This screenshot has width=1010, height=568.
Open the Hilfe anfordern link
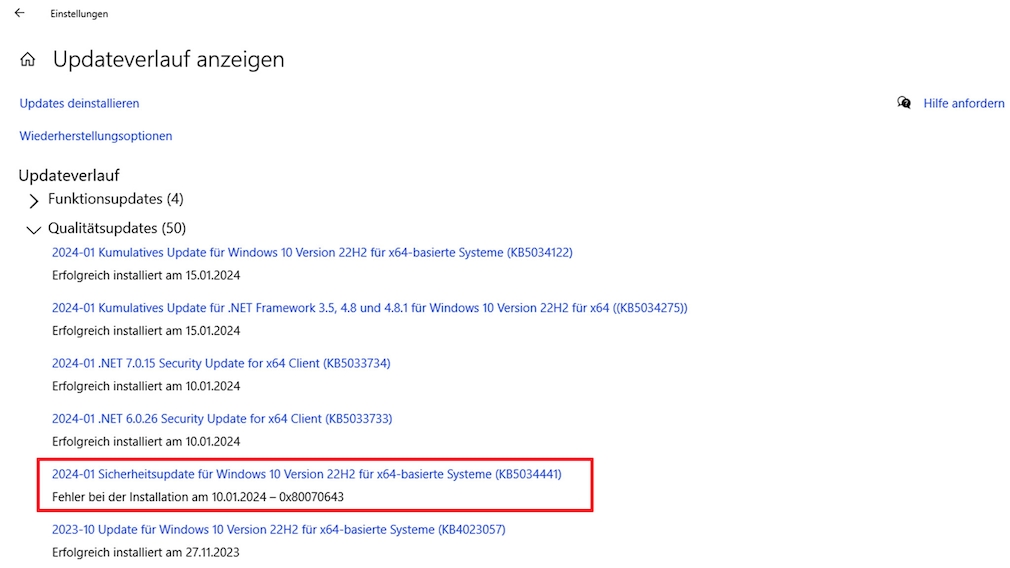coord(963,103)
